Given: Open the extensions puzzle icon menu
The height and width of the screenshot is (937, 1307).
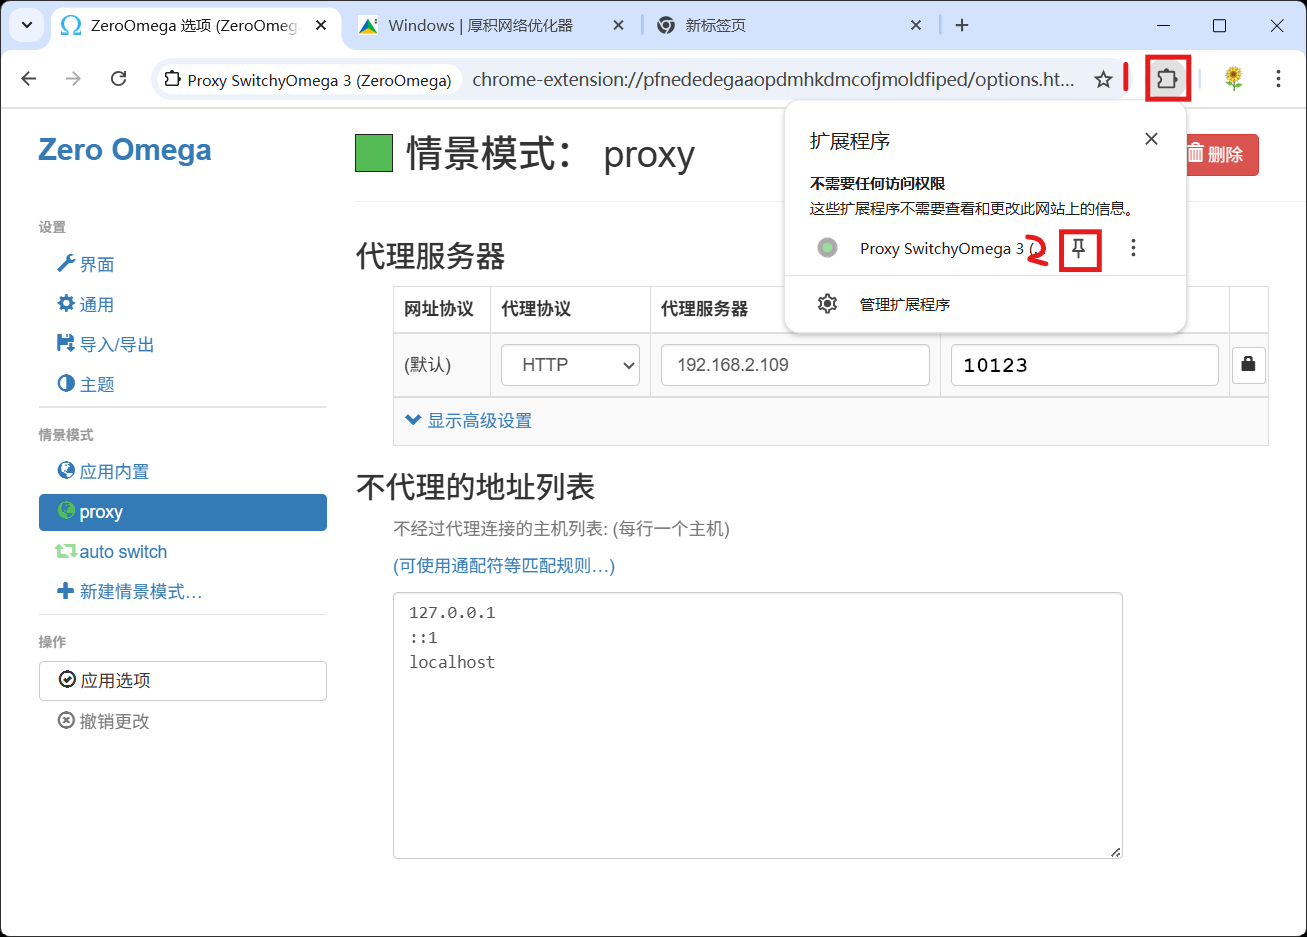Looking at the screenshot, I should pyautogui.click(x=1167, y=78).
